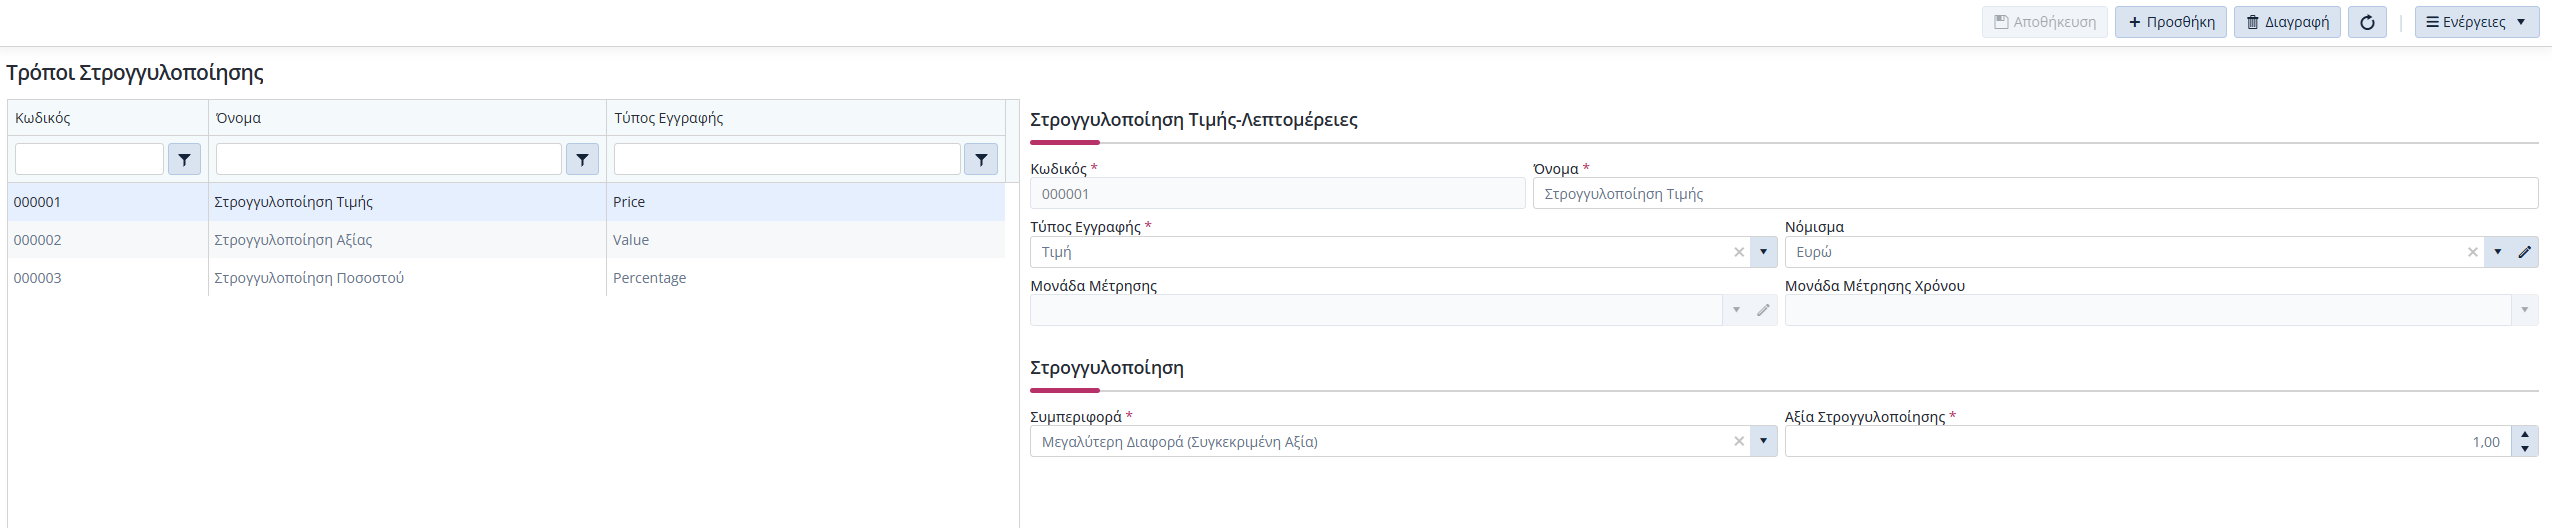This screenshot has width=2552, height=528.
Task: Expand the Μονάδα Μέτρησης dropdown
Action: tap(1737, 310)
